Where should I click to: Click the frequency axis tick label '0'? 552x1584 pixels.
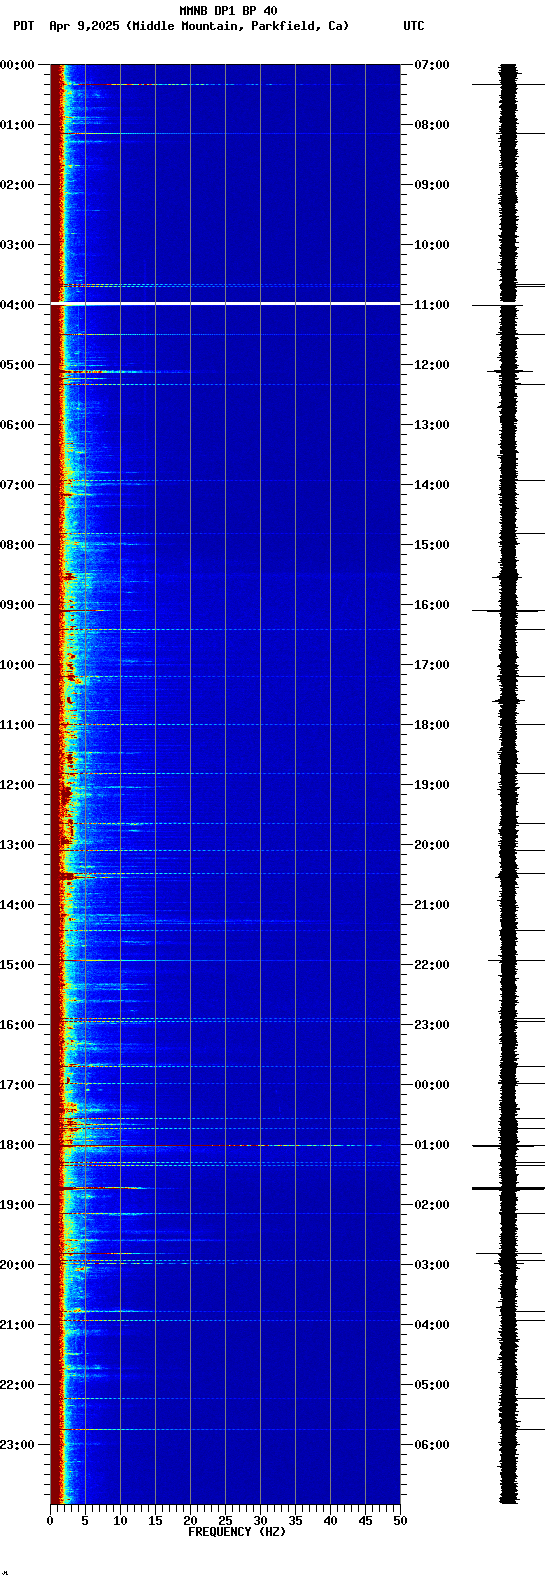tap(50, 1521)
